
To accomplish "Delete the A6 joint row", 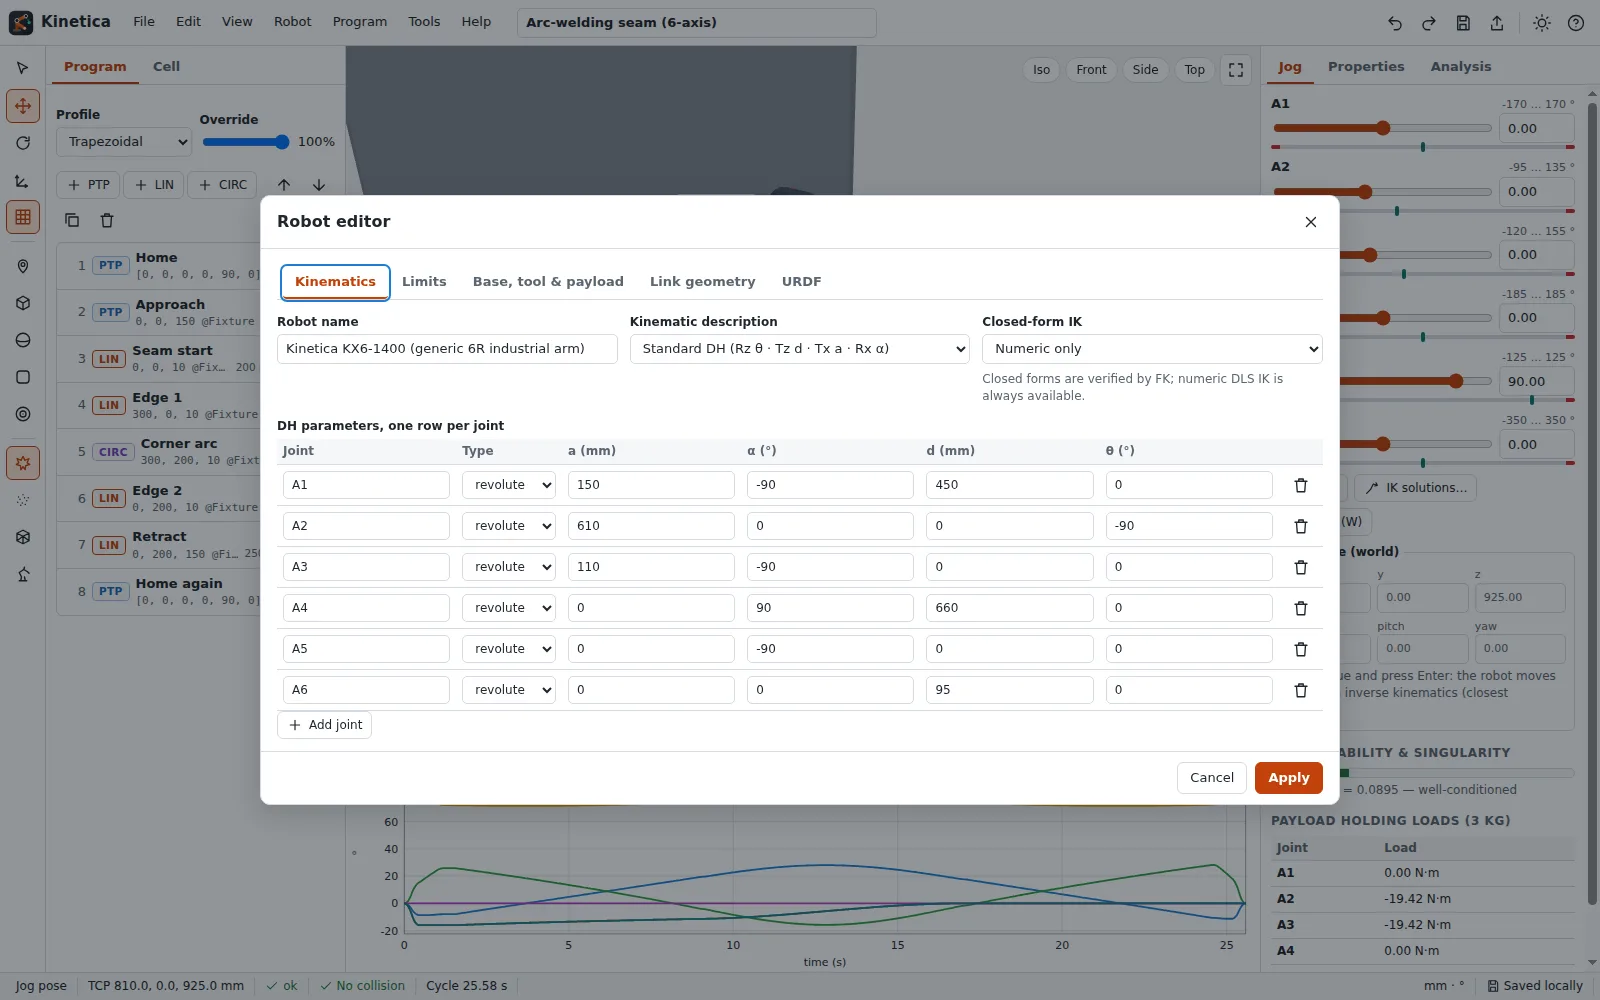I will [1300, 690].
